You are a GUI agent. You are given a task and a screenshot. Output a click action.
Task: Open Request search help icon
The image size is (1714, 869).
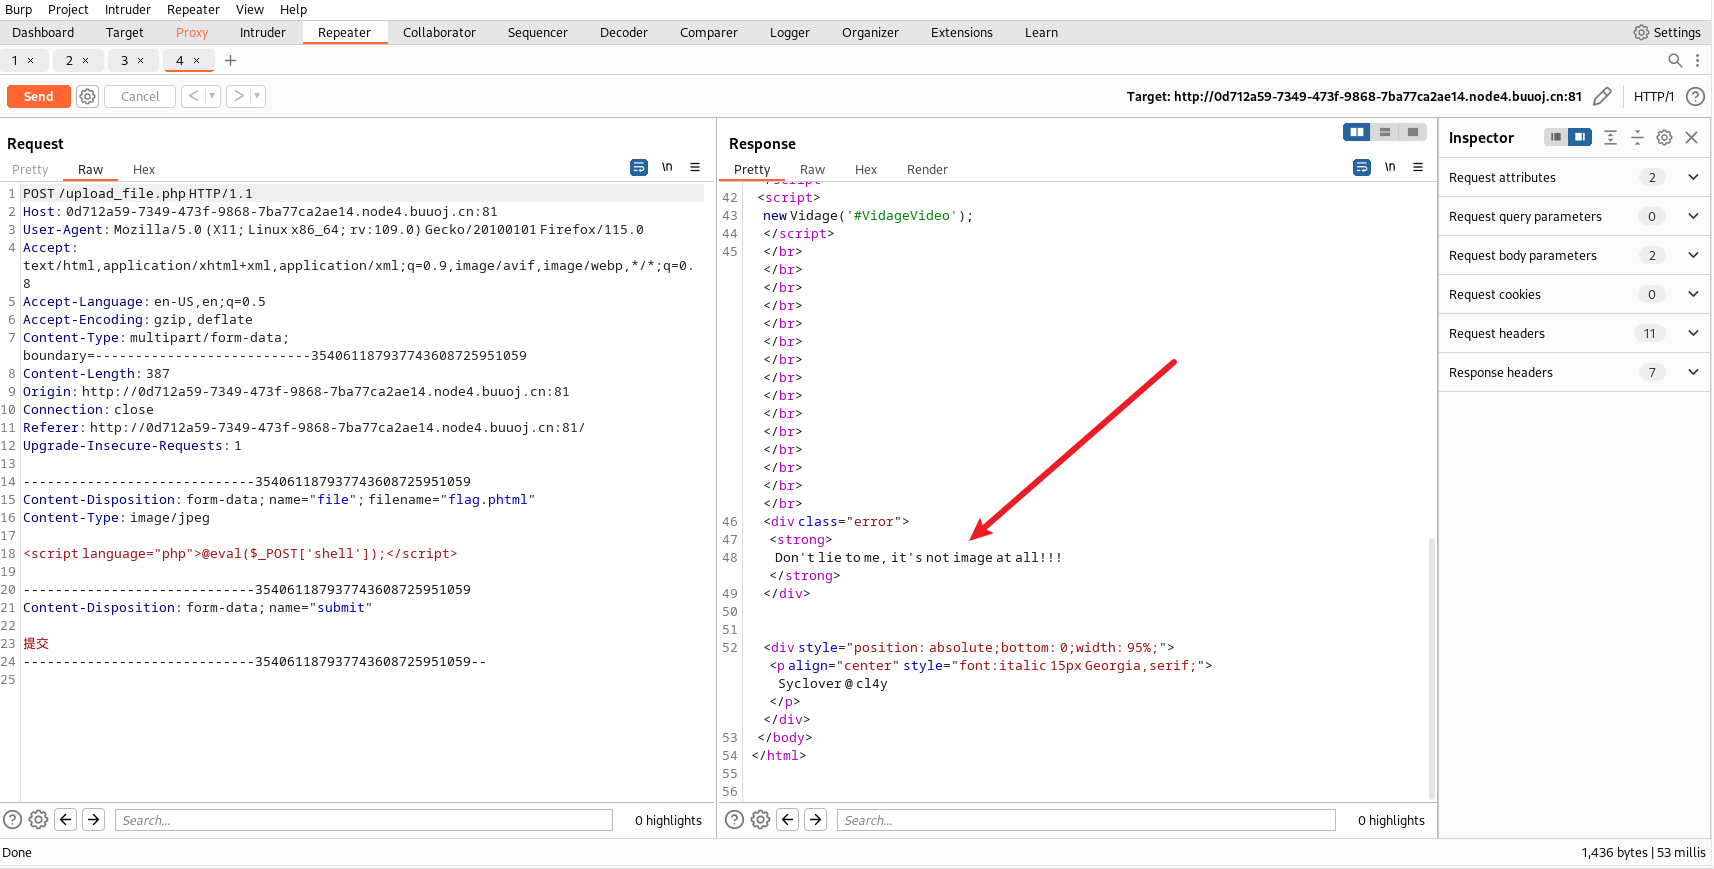tap(12, 820)
